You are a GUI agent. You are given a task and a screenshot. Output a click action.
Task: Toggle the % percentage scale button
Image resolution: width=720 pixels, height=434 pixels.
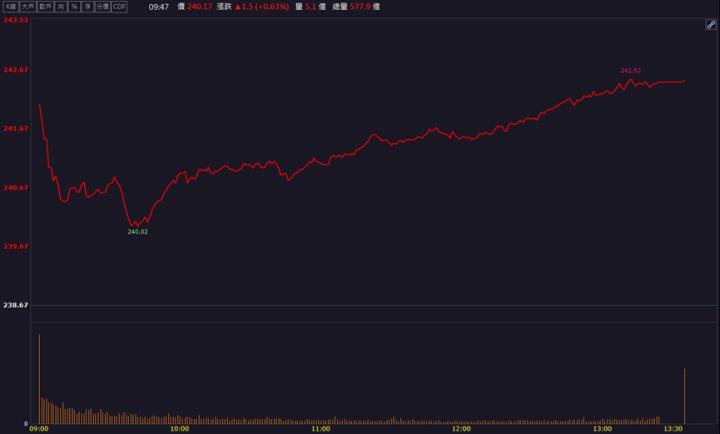[x=74, y=6]
